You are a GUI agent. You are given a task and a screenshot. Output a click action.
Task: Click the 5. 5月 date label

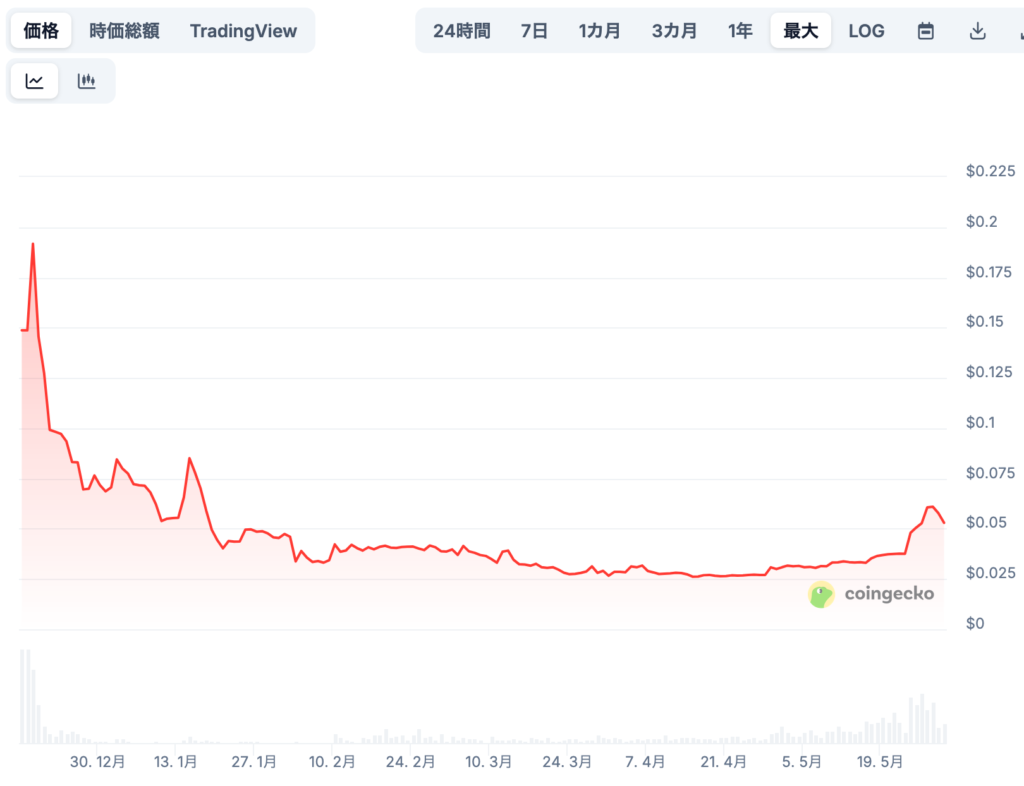[801, 762]
